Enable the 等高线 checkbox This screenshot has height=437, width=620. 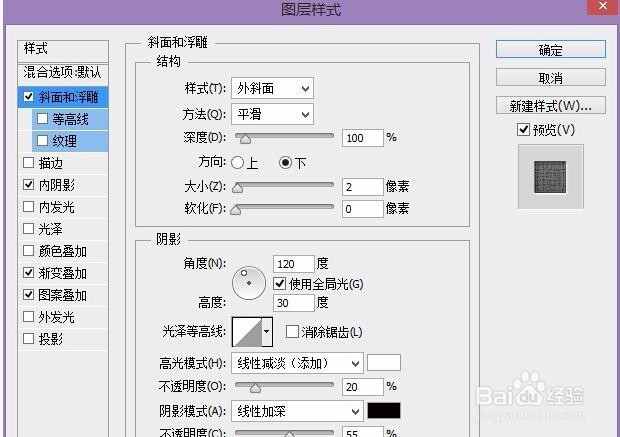click(42, 119)
